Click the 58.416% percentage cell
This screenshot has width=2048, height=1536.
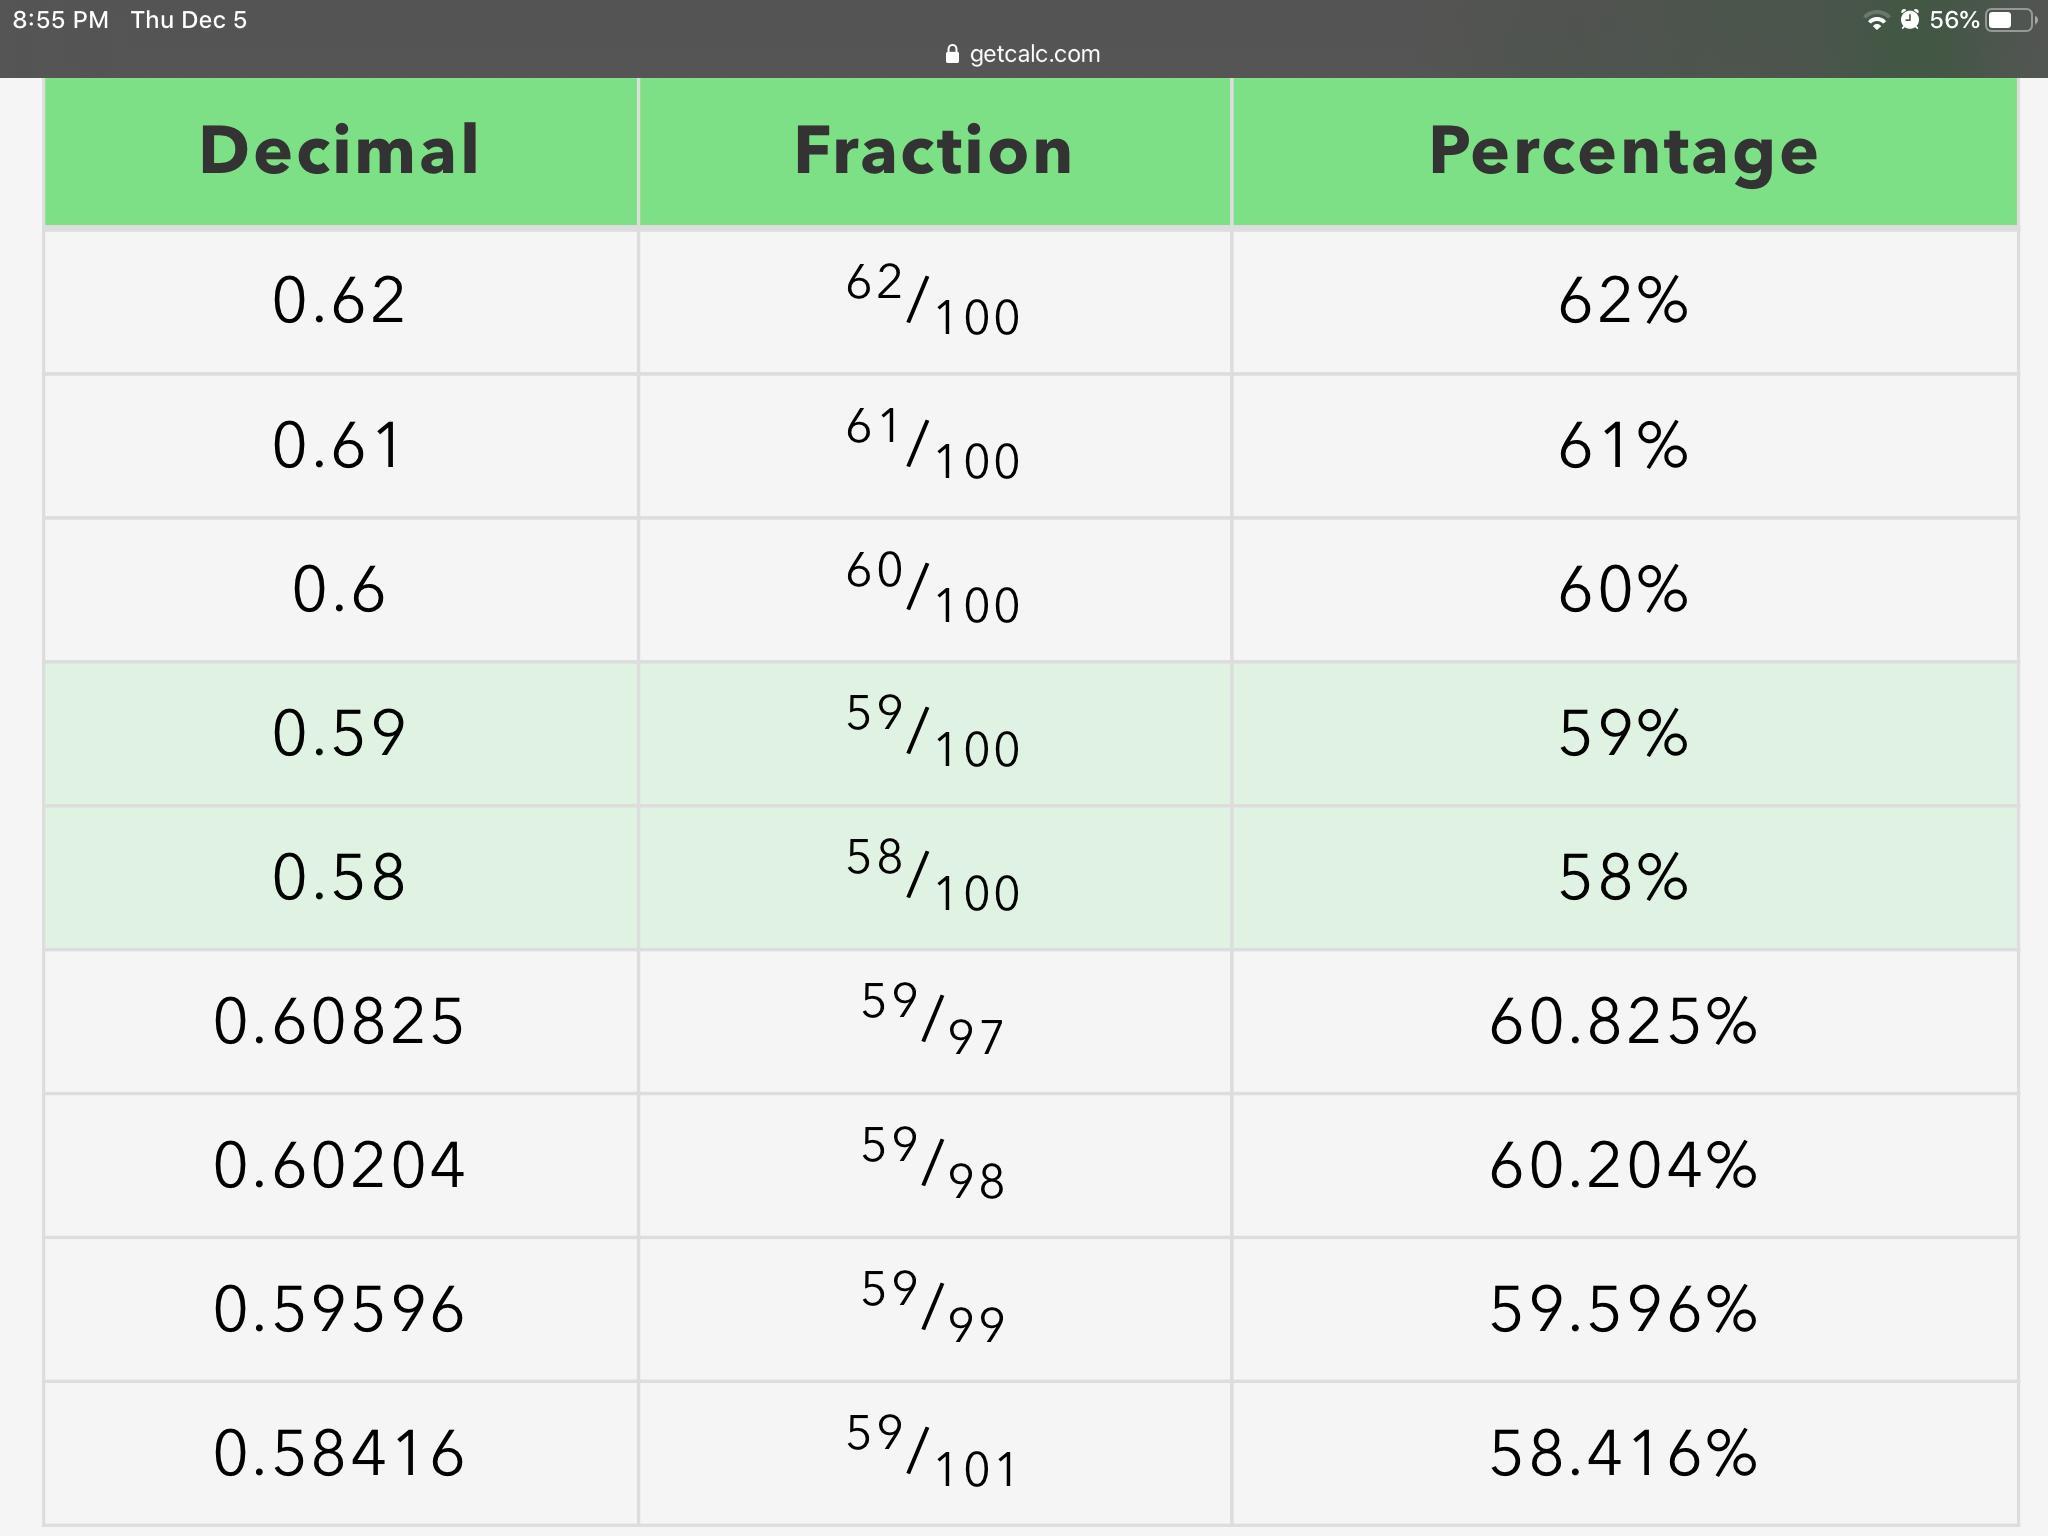click(x=1624, y=1453)
